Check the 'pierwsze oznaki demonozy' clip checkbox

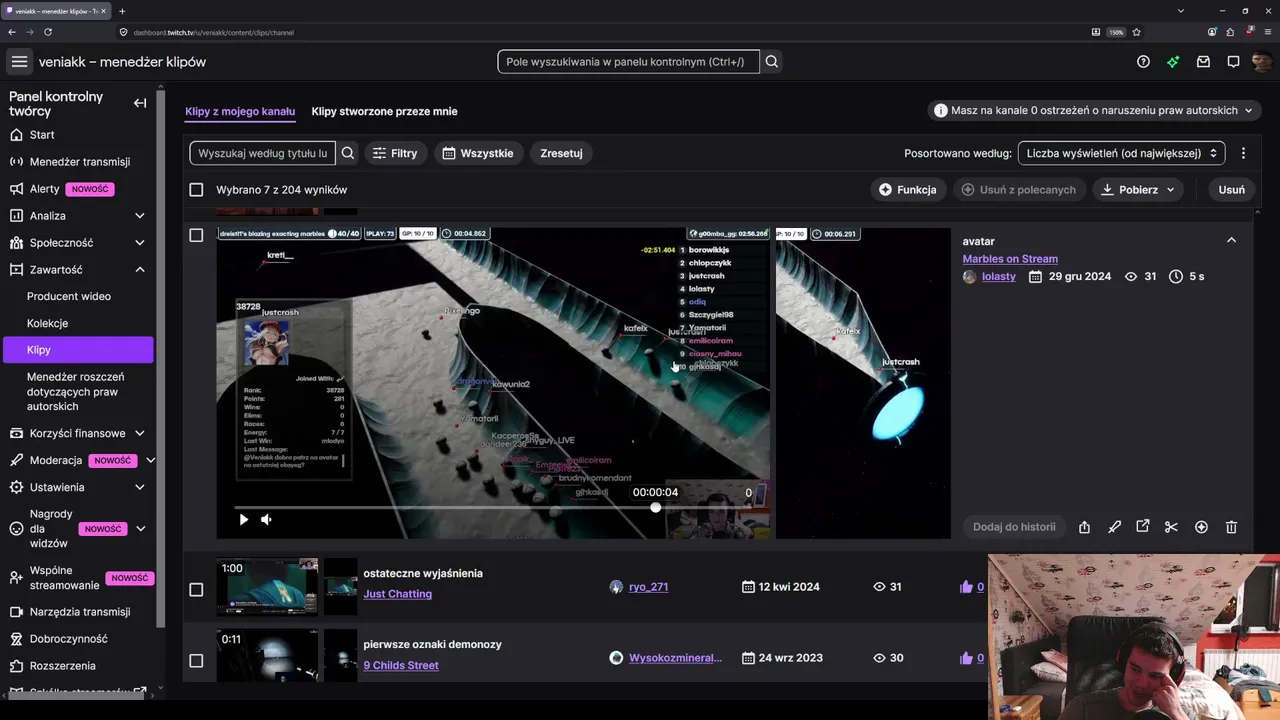click(196, 661)
